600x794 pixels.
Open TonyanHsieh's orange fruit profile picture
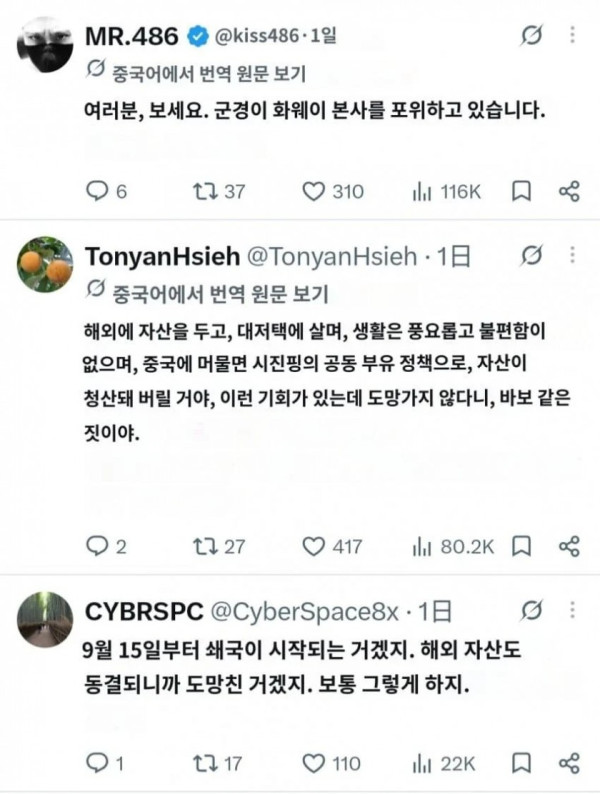click(x=45, y=264)
